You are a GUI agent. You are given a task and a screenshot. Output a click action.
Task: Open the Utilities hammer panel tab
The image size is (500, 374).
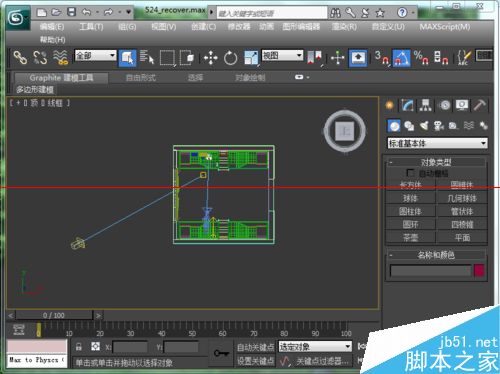point(479,105)
